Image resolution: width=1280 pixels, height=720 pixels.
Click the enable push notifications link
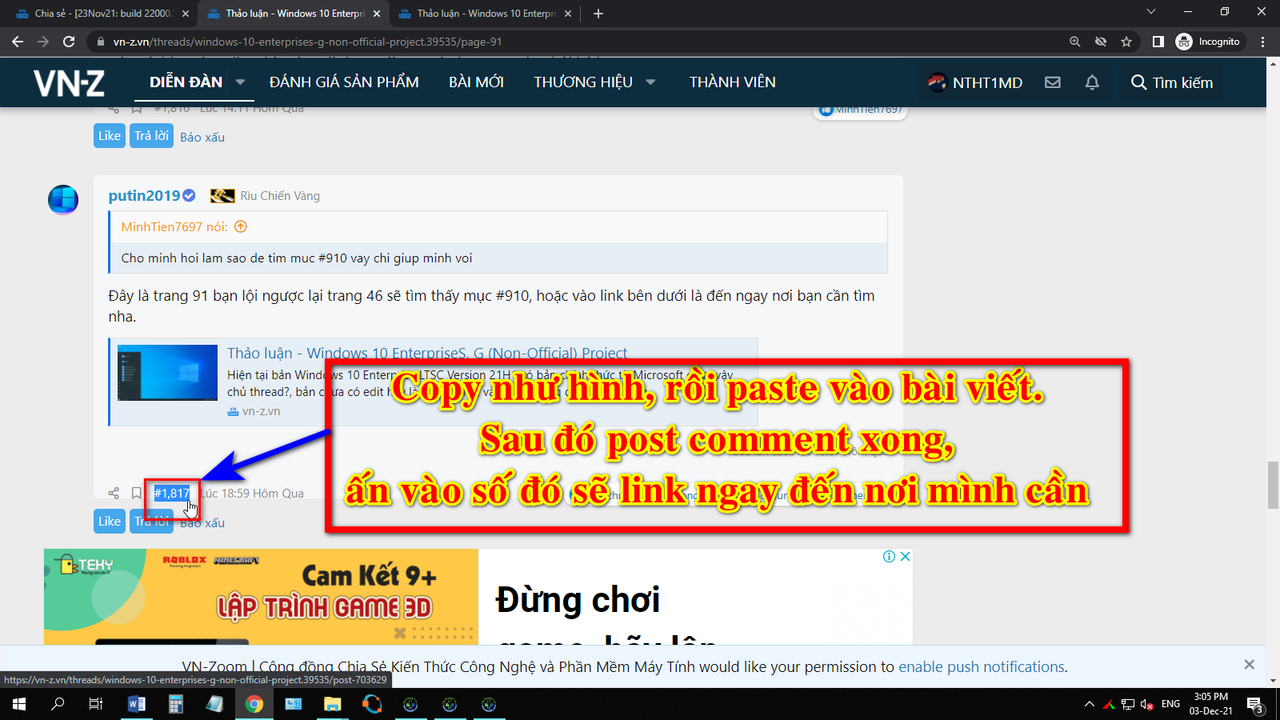pos(980,666)
